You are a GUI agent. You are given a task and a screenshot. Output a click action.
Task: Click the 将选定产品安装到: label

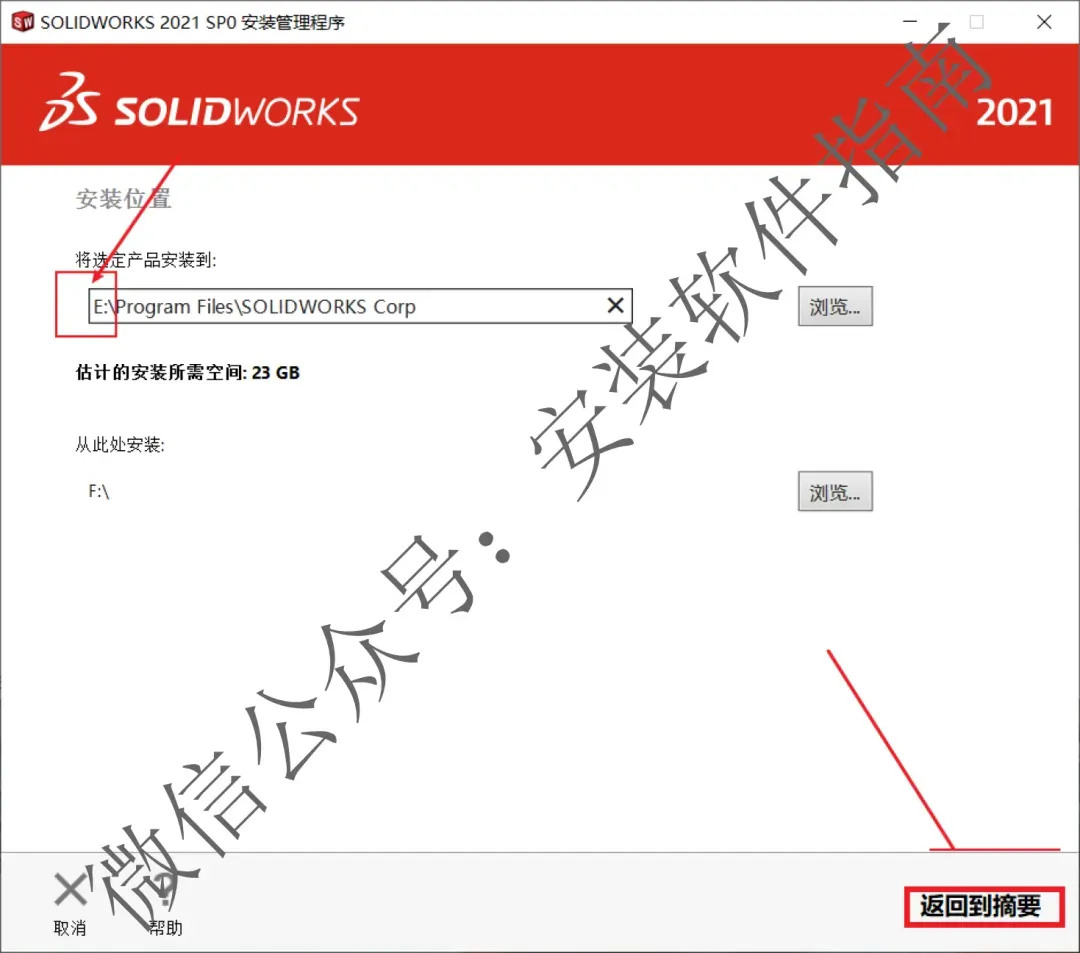click(x=145, y=260)
